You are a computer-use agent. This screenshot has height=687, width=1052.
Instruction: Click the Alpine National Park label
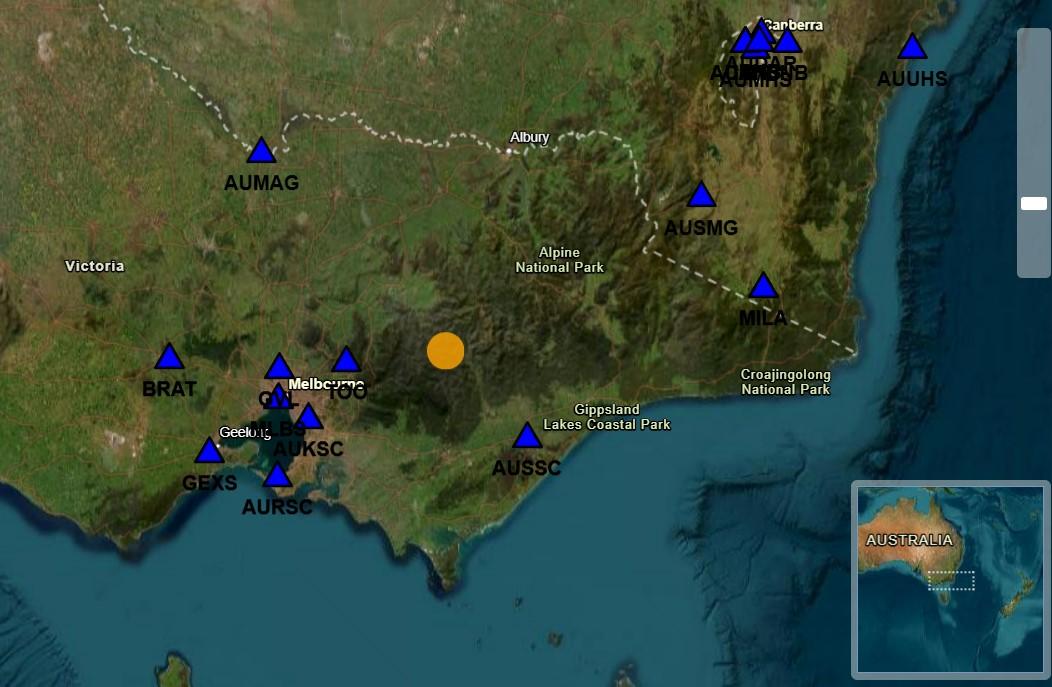tap(559, 260)
